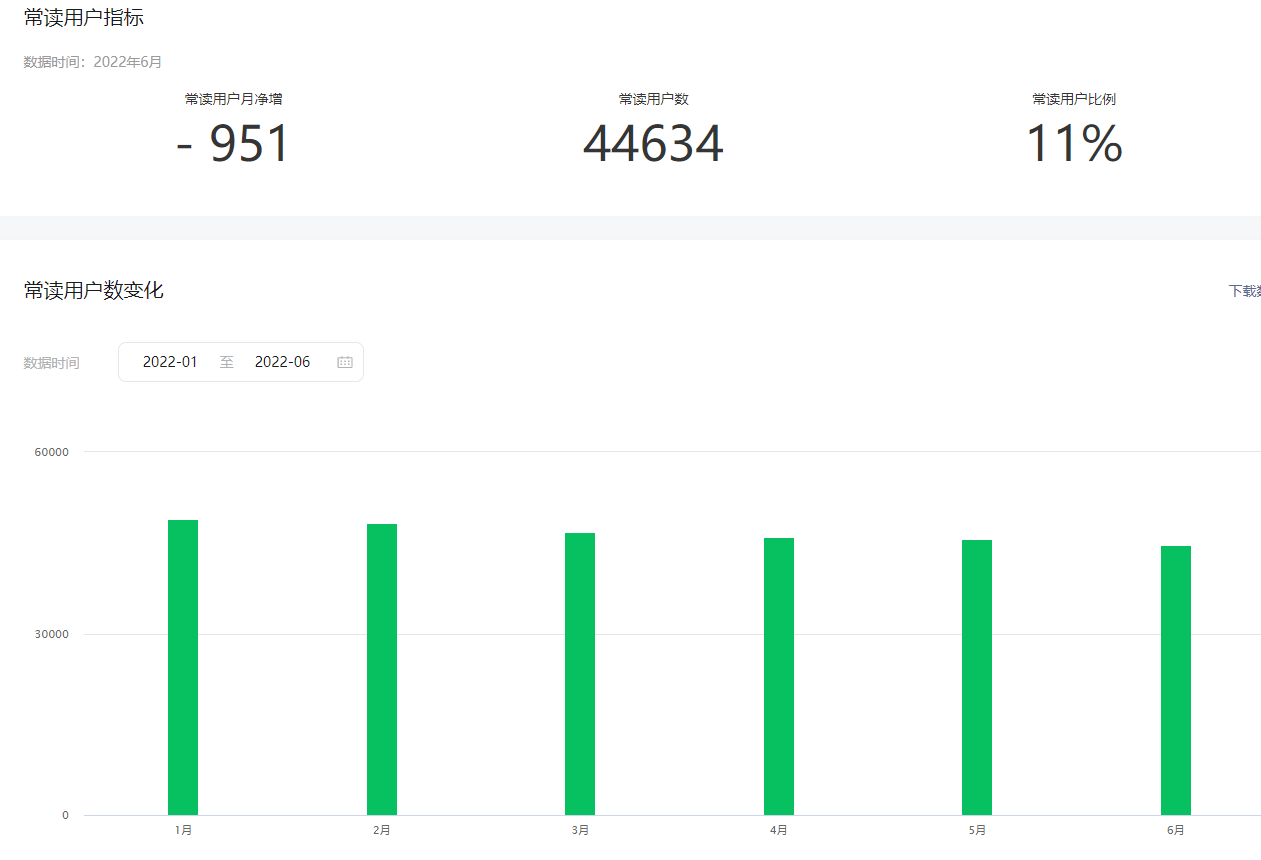Open the calendar icon in date range
Image resolution: width=1261 pixels, height=860 pixels.
345,362
